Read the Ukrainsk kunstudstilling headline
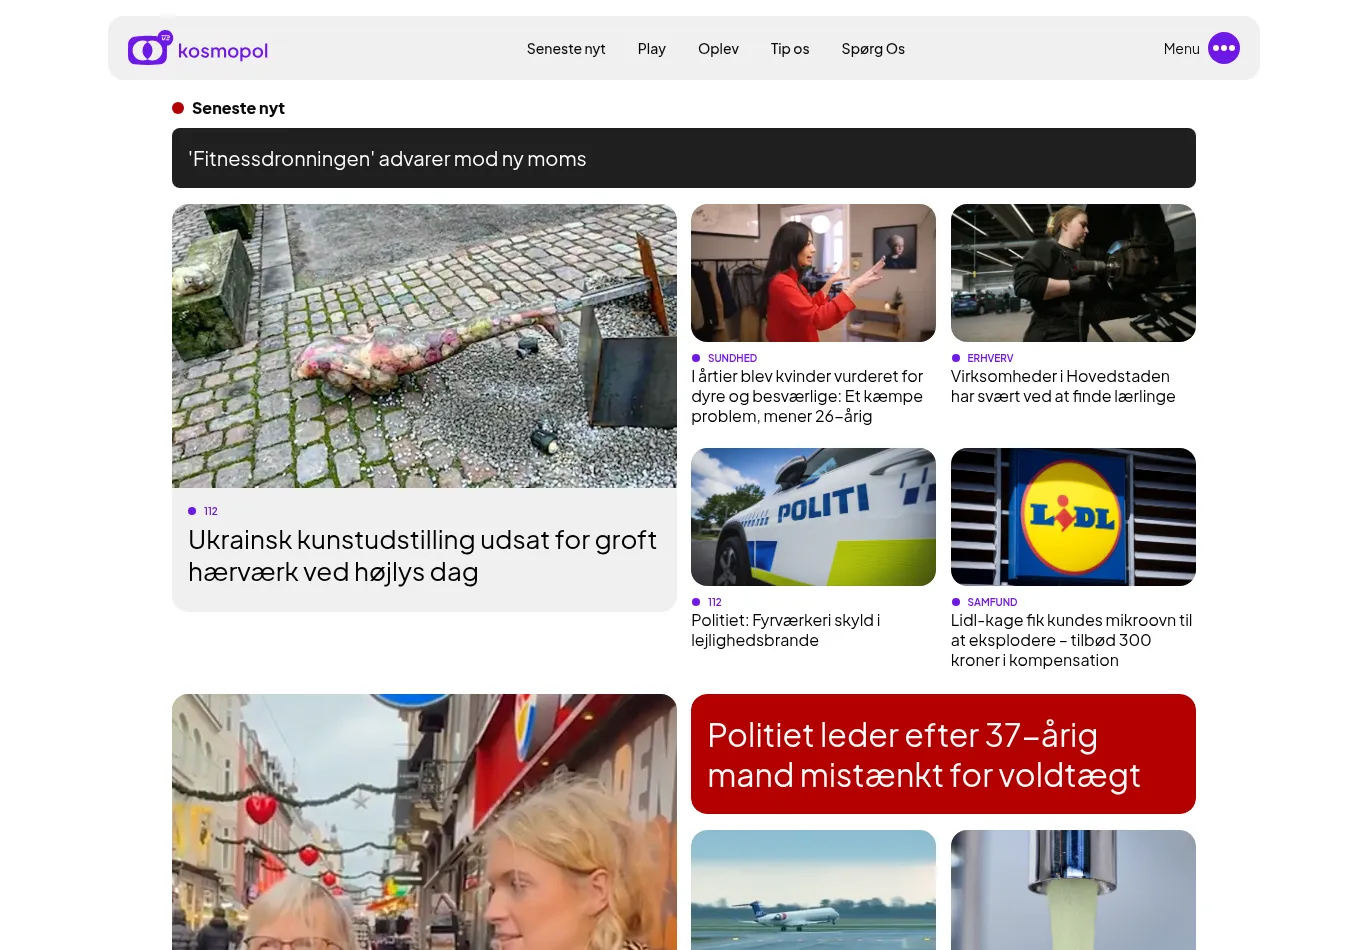Image resolution: width=1368 pixels, height=950 pixels. pos(422,556)
